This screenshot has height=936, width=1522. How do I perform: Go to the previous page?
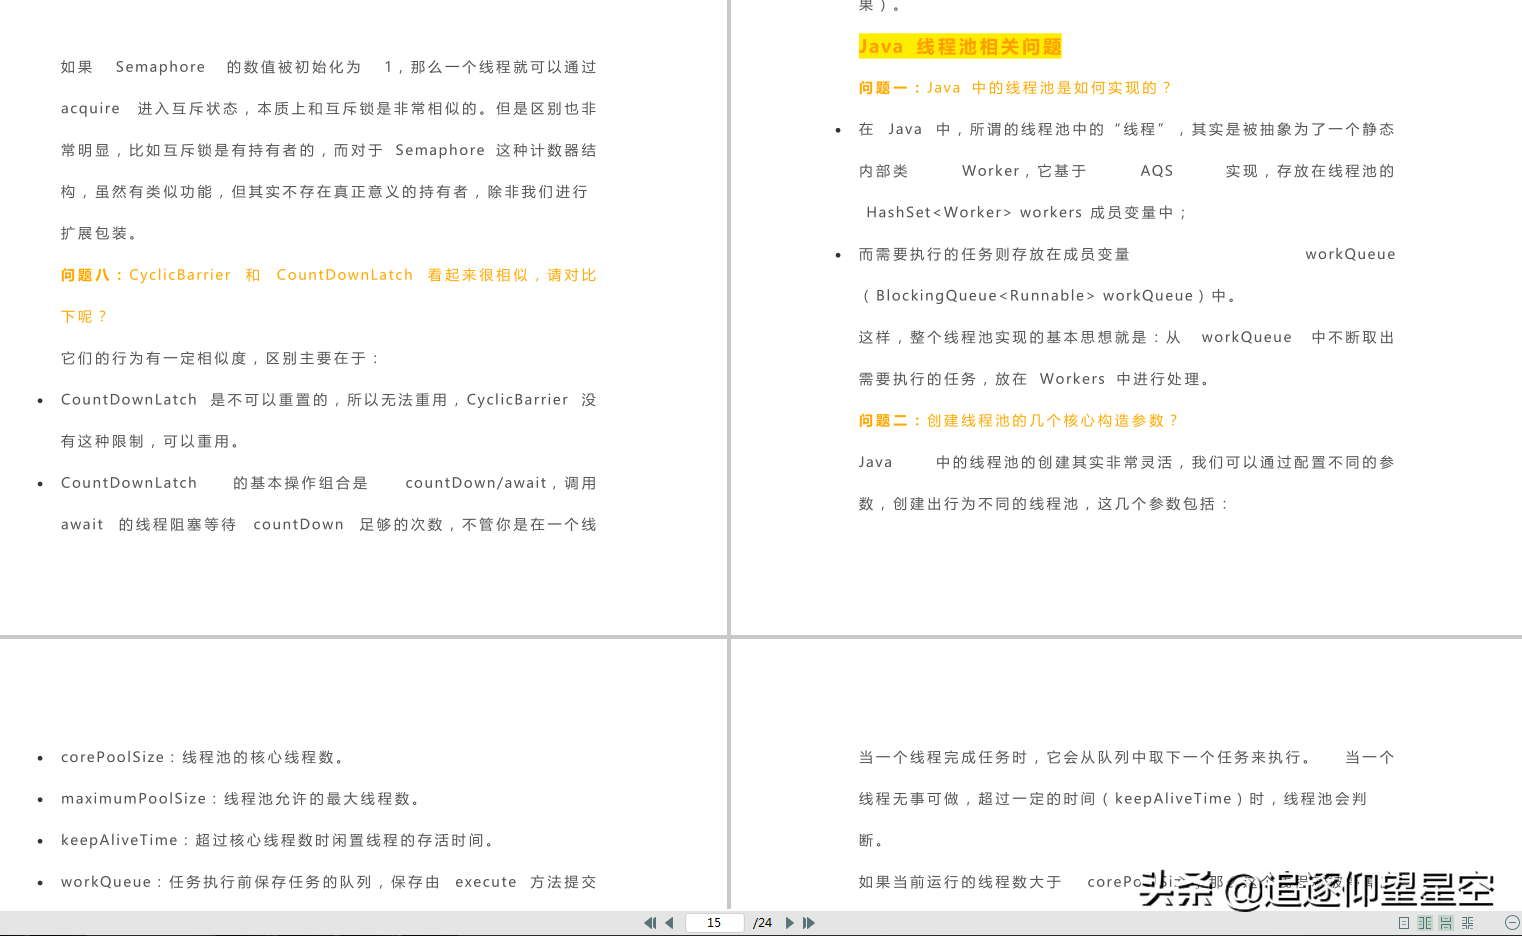click(x=669, y=923)
